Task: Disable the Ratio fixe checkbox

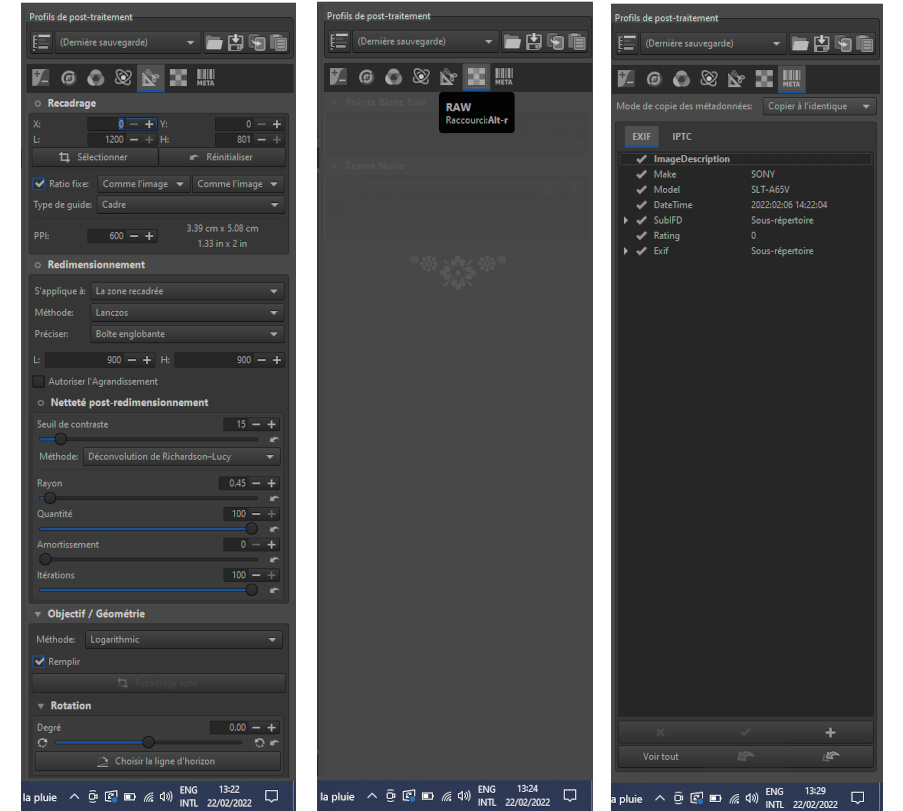Action: click(39, 184)
